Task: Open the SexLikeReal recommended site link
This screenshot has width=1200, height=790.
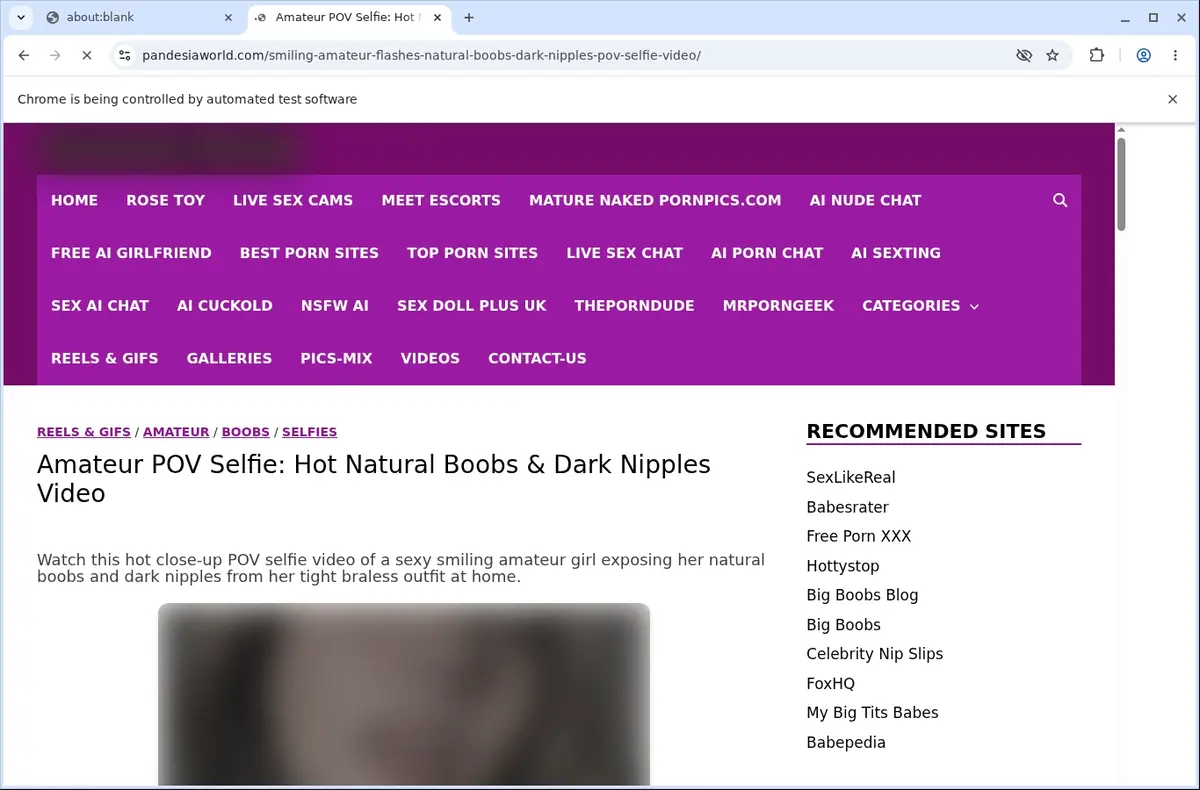Action: (x=851, y=477)
